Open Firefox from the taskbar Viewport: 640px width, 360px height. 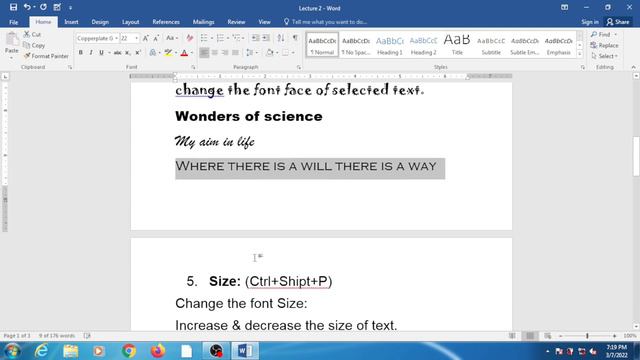[158, 351]
